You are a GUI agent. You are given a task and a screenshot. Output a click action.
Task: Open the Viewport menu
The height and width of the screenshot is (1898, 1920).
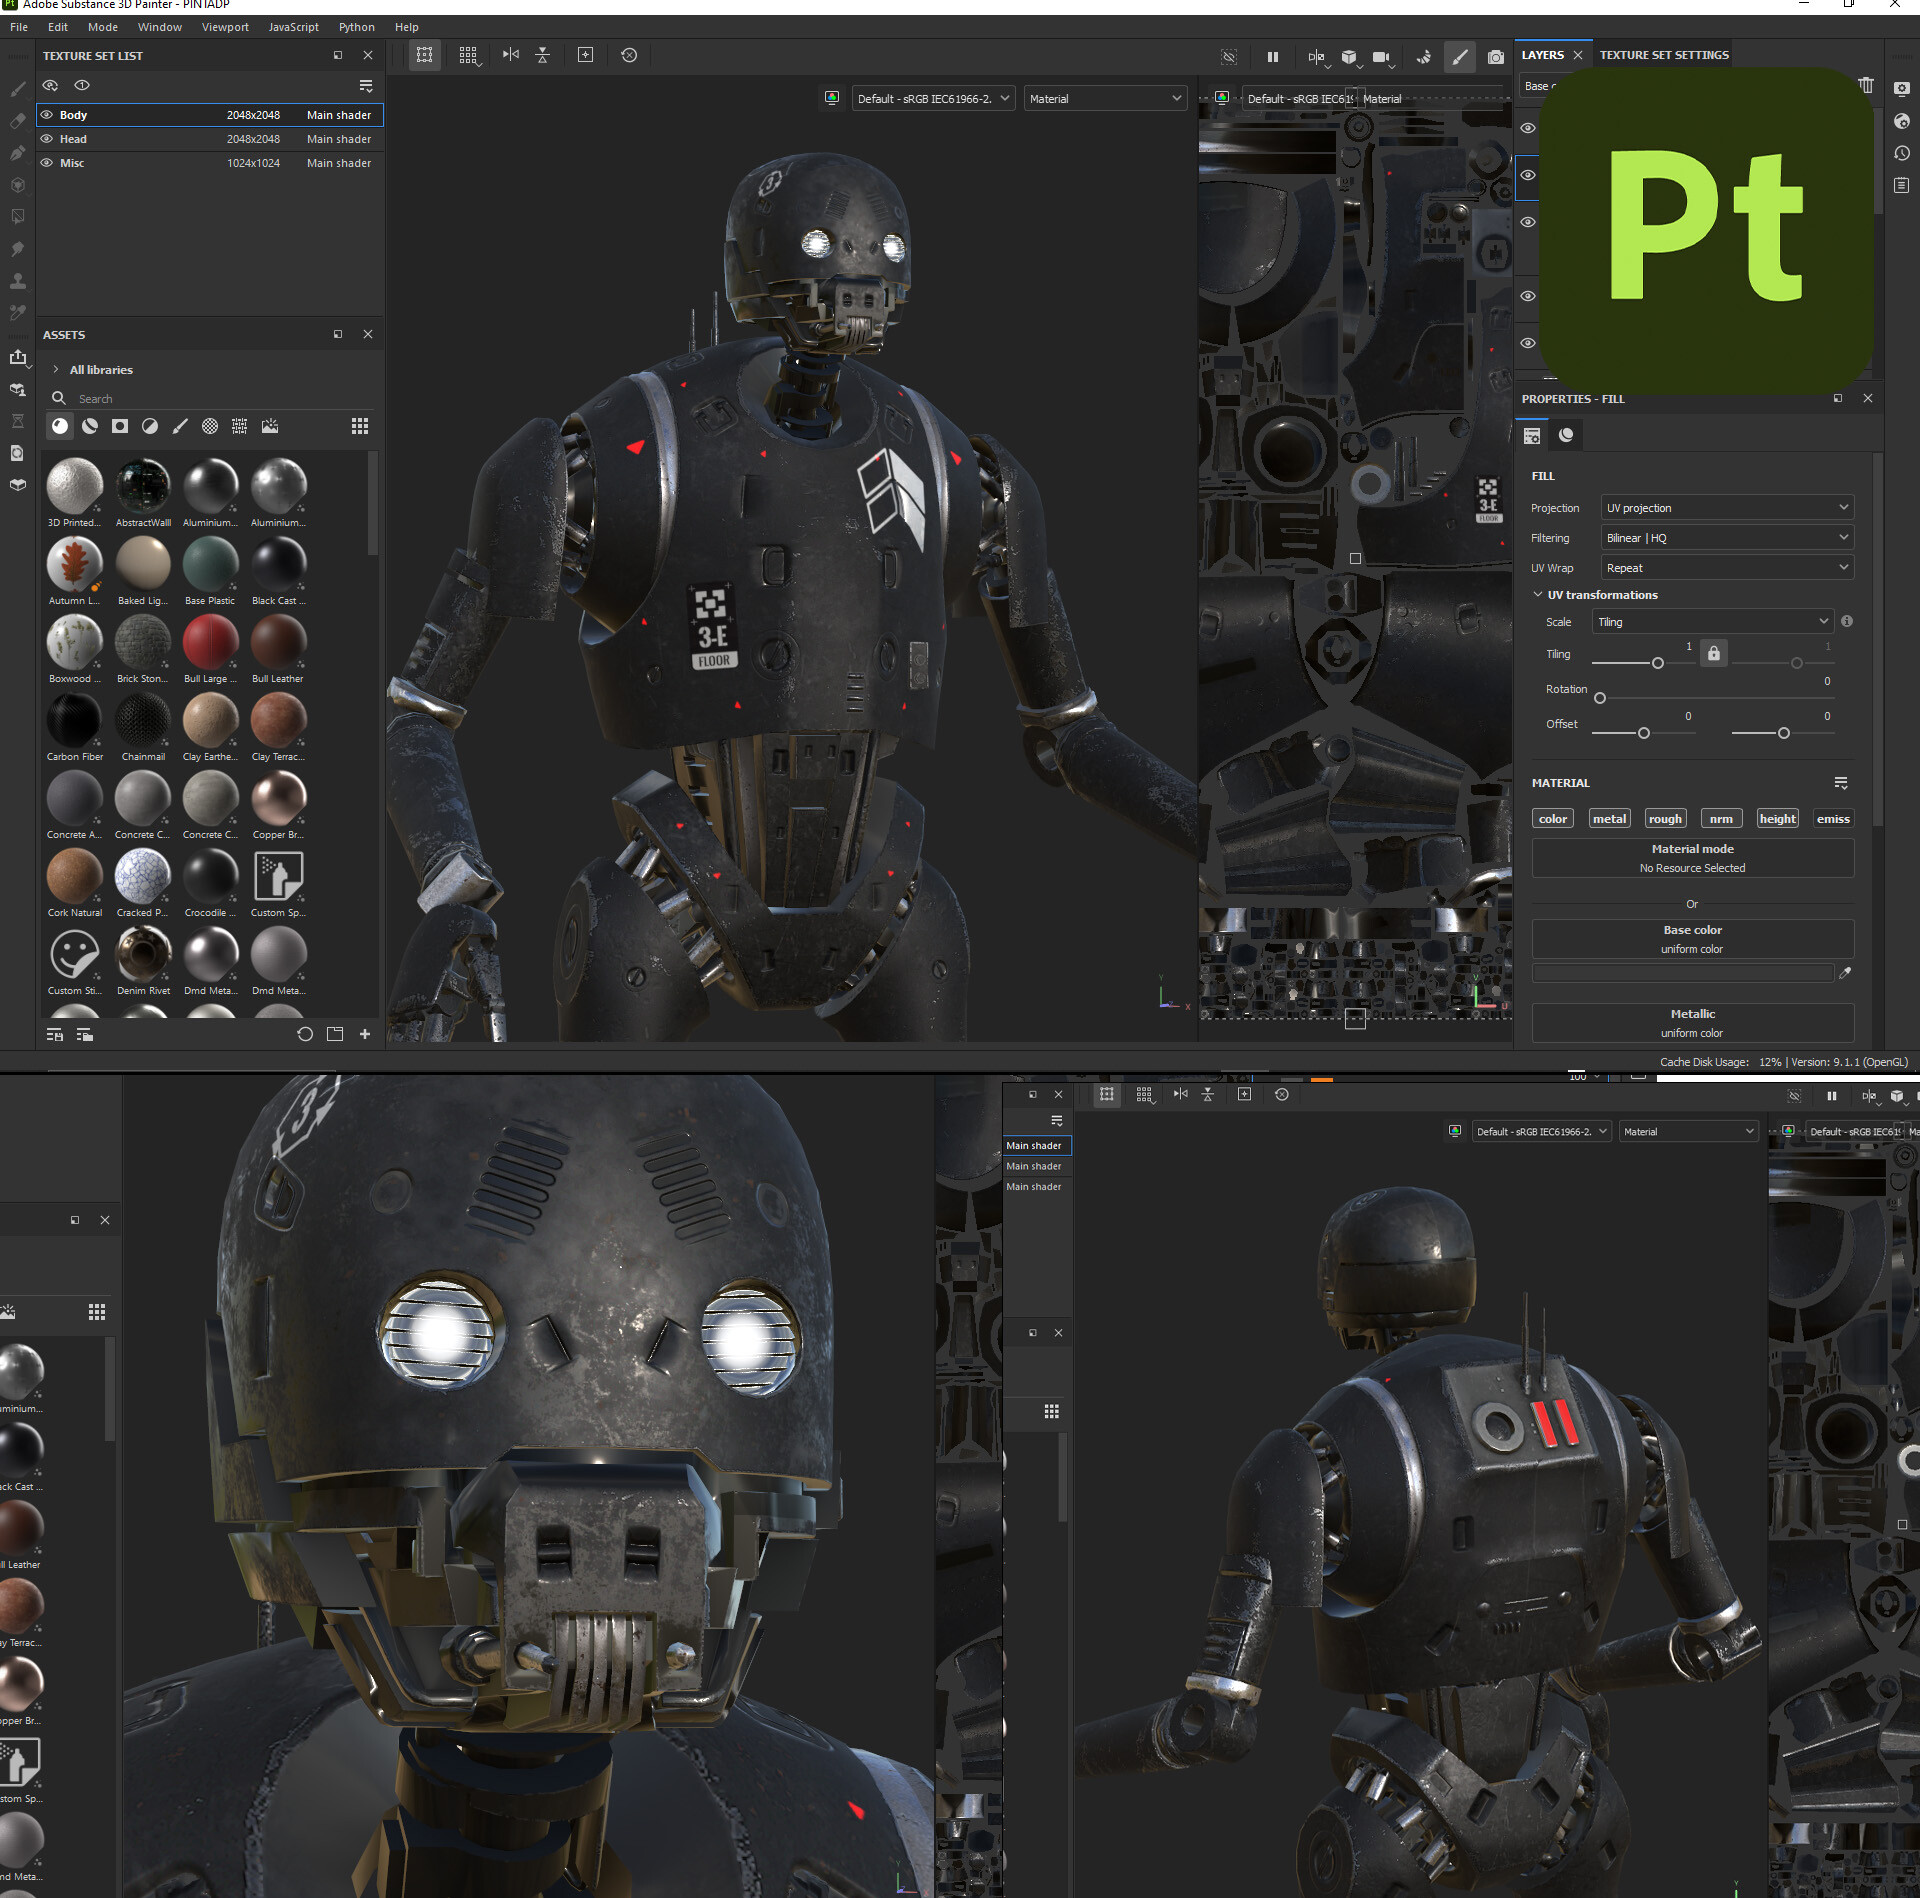[x=225, y=27]
